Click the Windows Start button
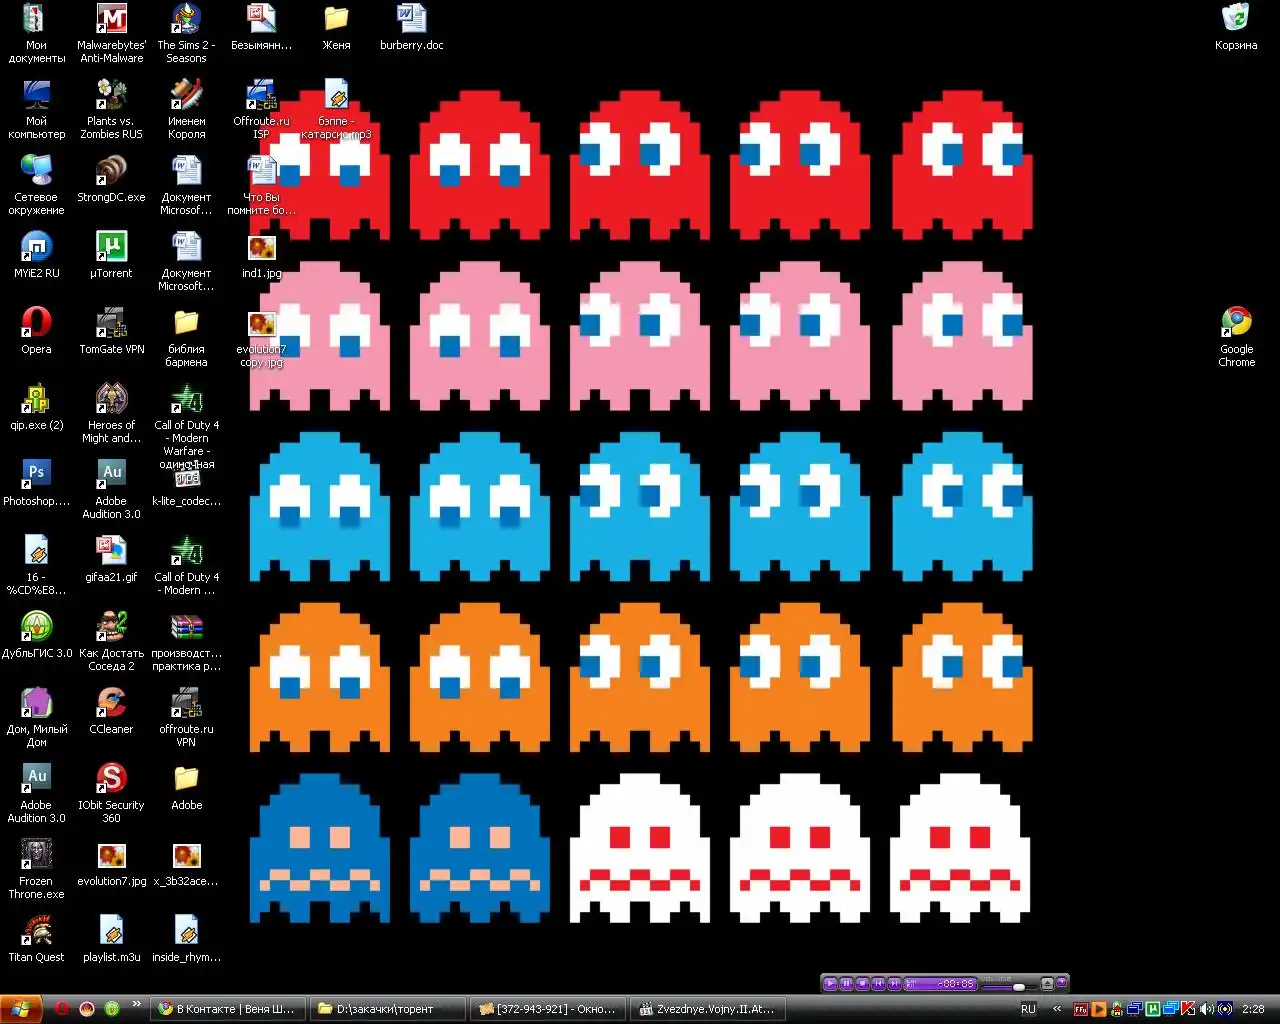Viewport: 1280px width, 1024px height. click(21, 1009)
